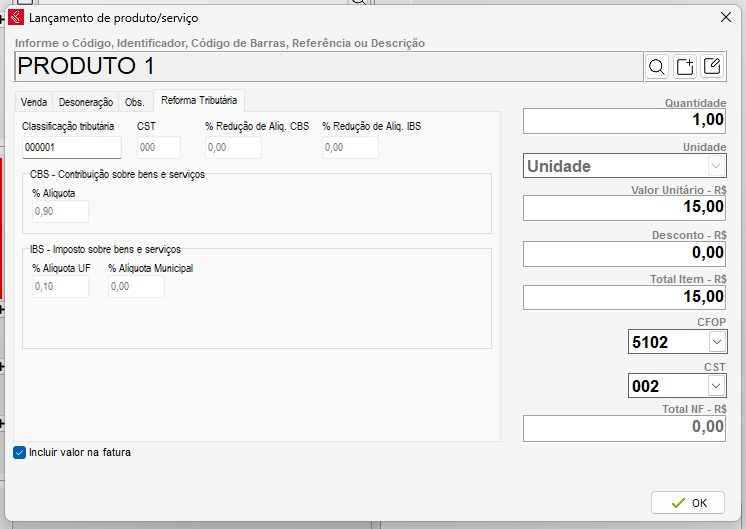
Task: Click the % Alíquota UF field
Action: [x=60, y=287]
